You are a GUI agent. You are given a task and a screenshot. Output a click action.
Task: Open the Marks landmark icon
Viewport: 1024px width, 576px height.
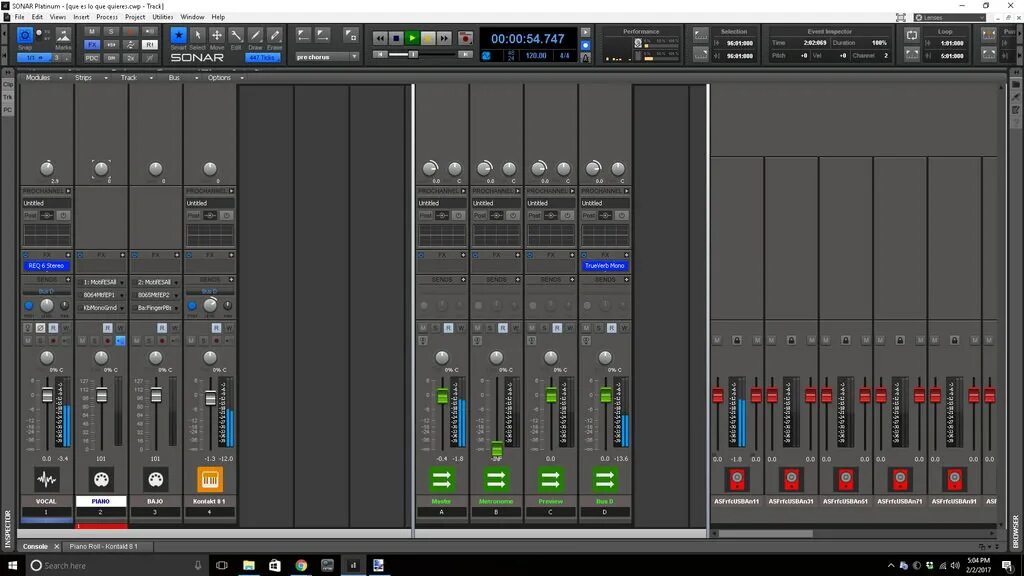63,36
